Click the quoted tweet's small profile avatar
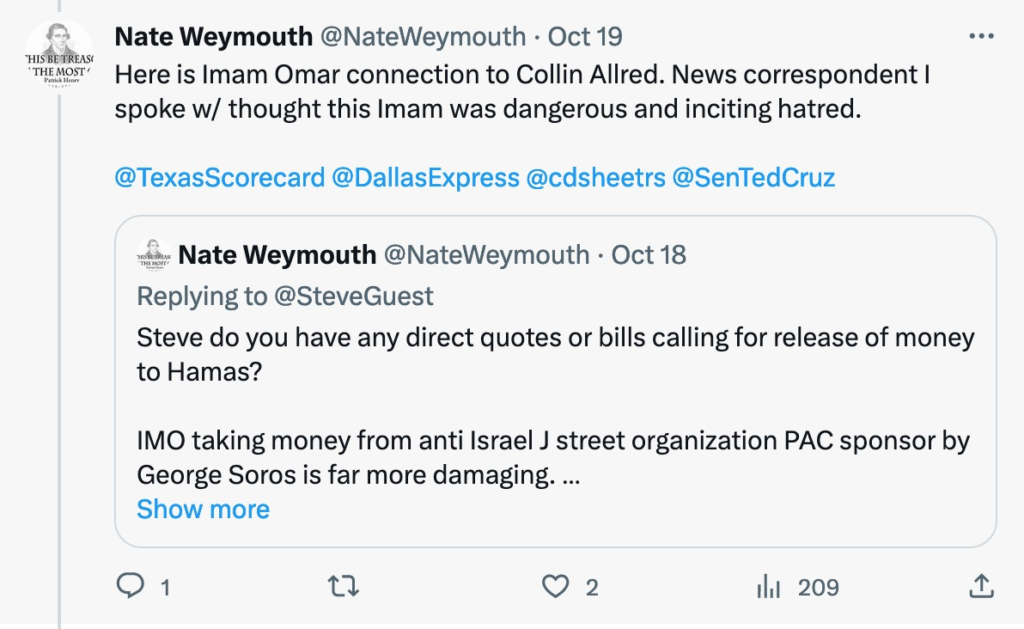 [x=153, y=255]
